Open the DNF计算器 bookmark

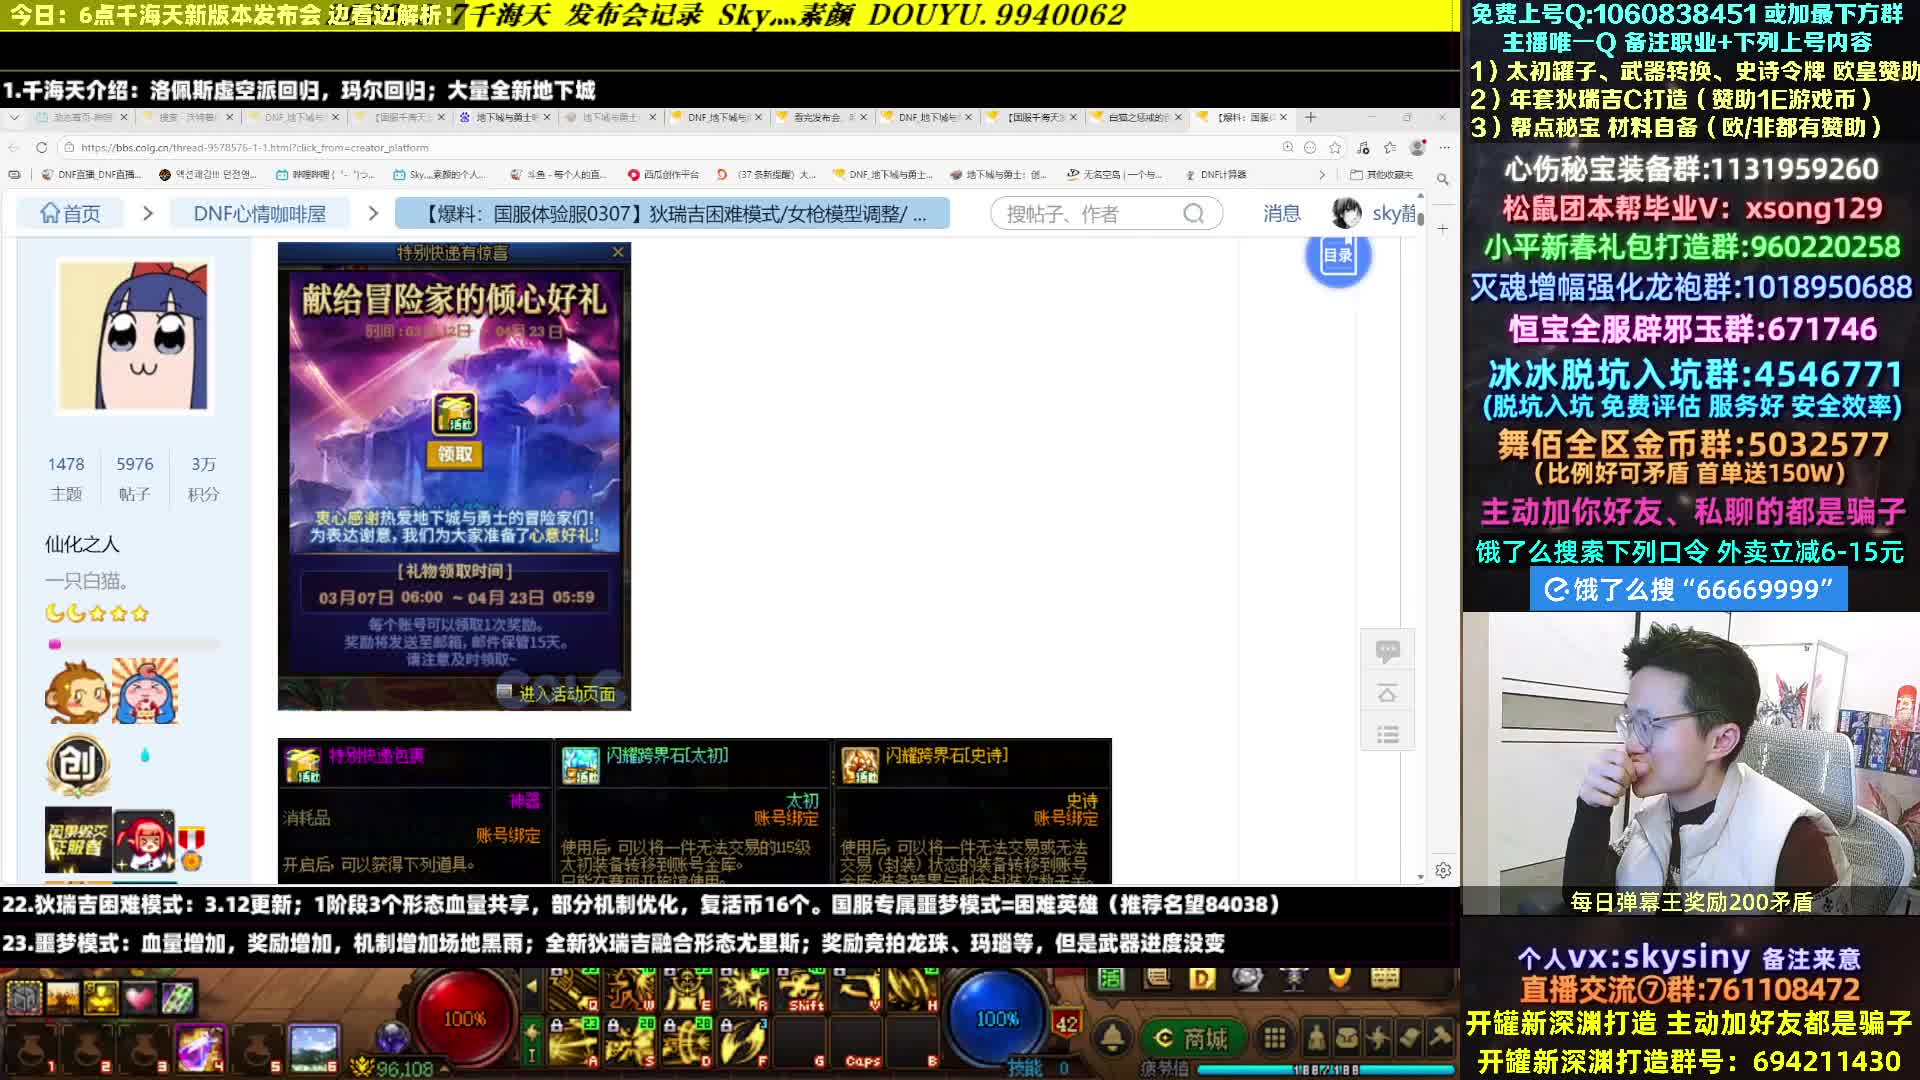pyautogui.click(x=1217, y=175)
